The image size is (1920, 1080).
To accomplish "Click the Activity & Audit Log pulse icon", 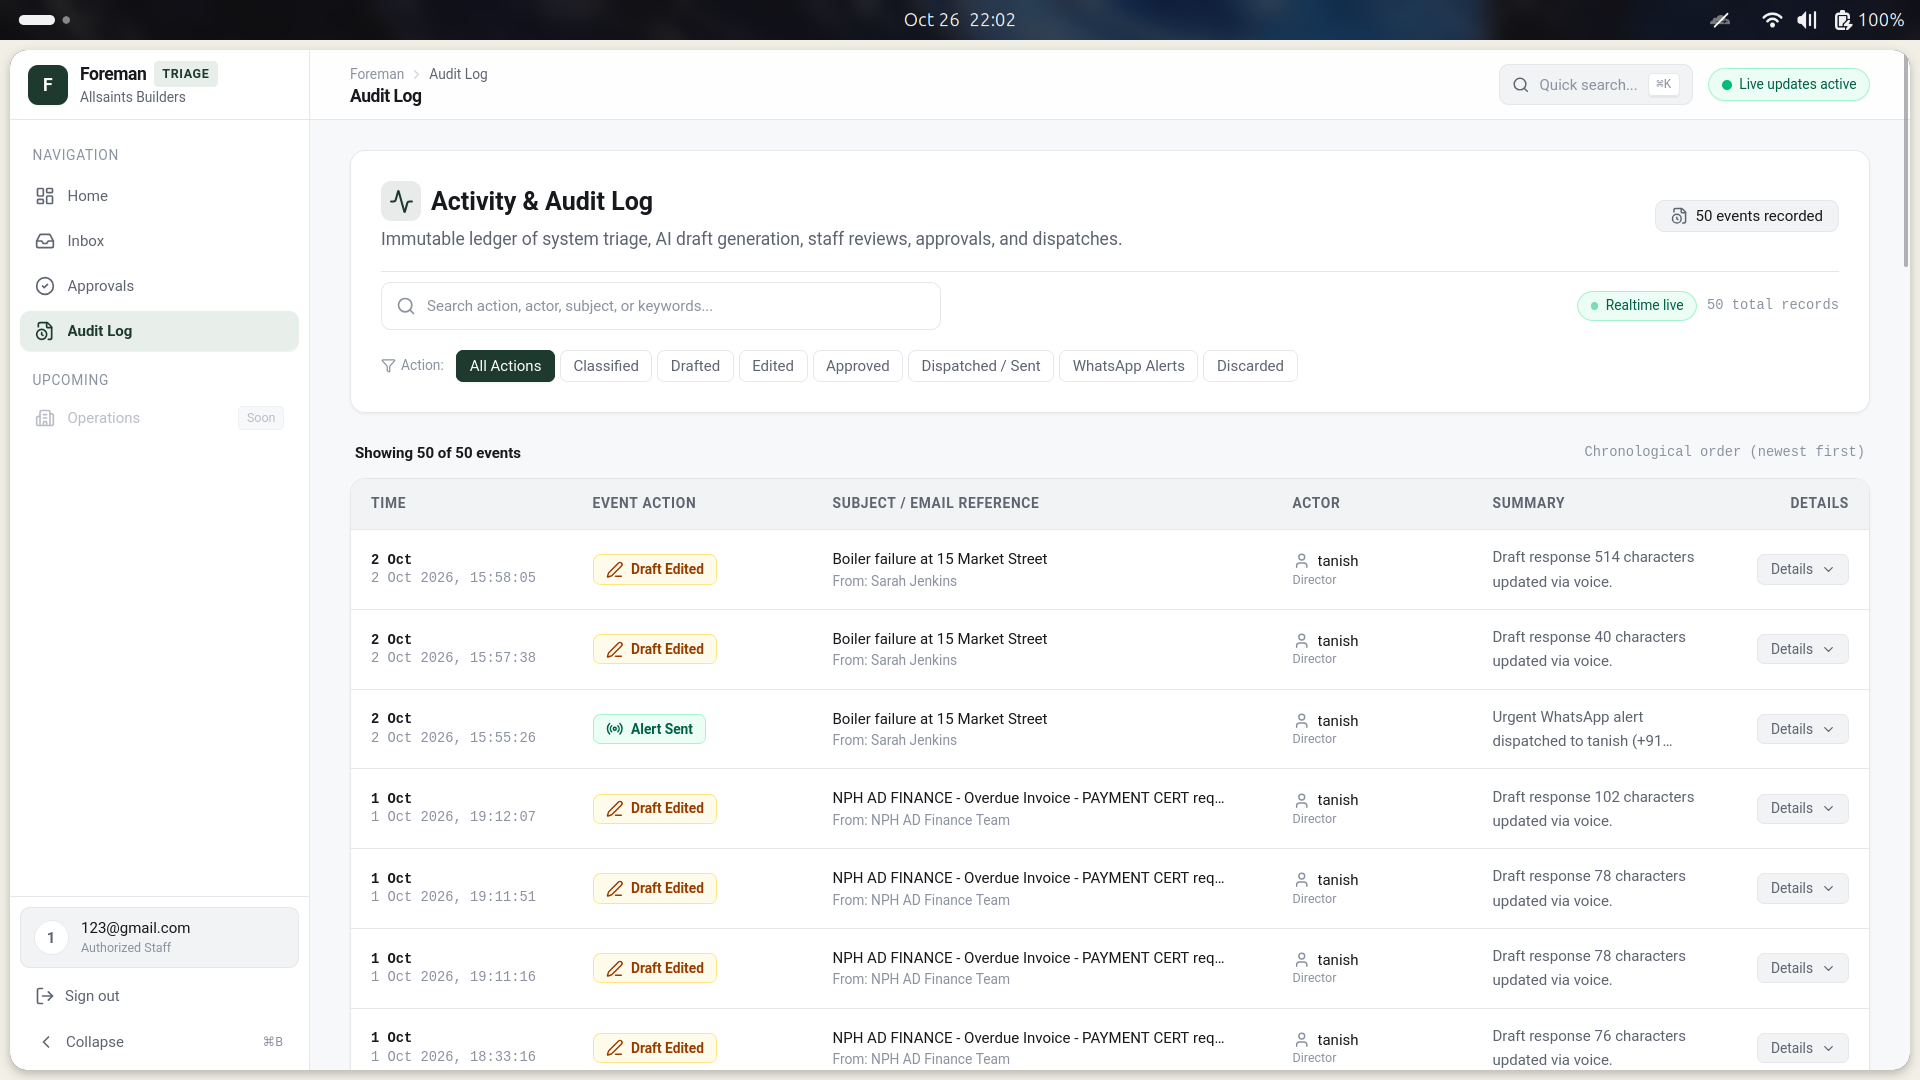I will [x=401, y=201].
